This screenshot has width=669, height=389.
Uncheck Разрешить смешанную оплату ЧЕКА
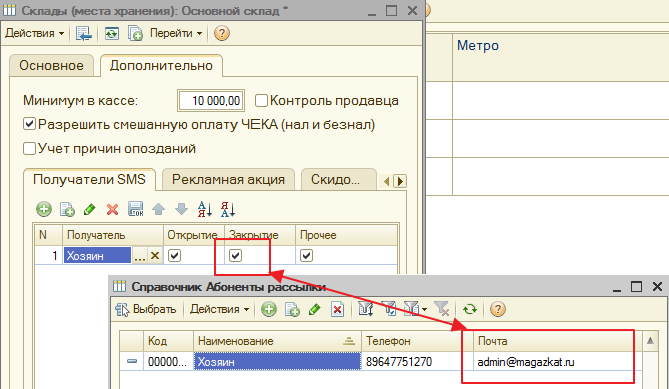coord(29,125)
